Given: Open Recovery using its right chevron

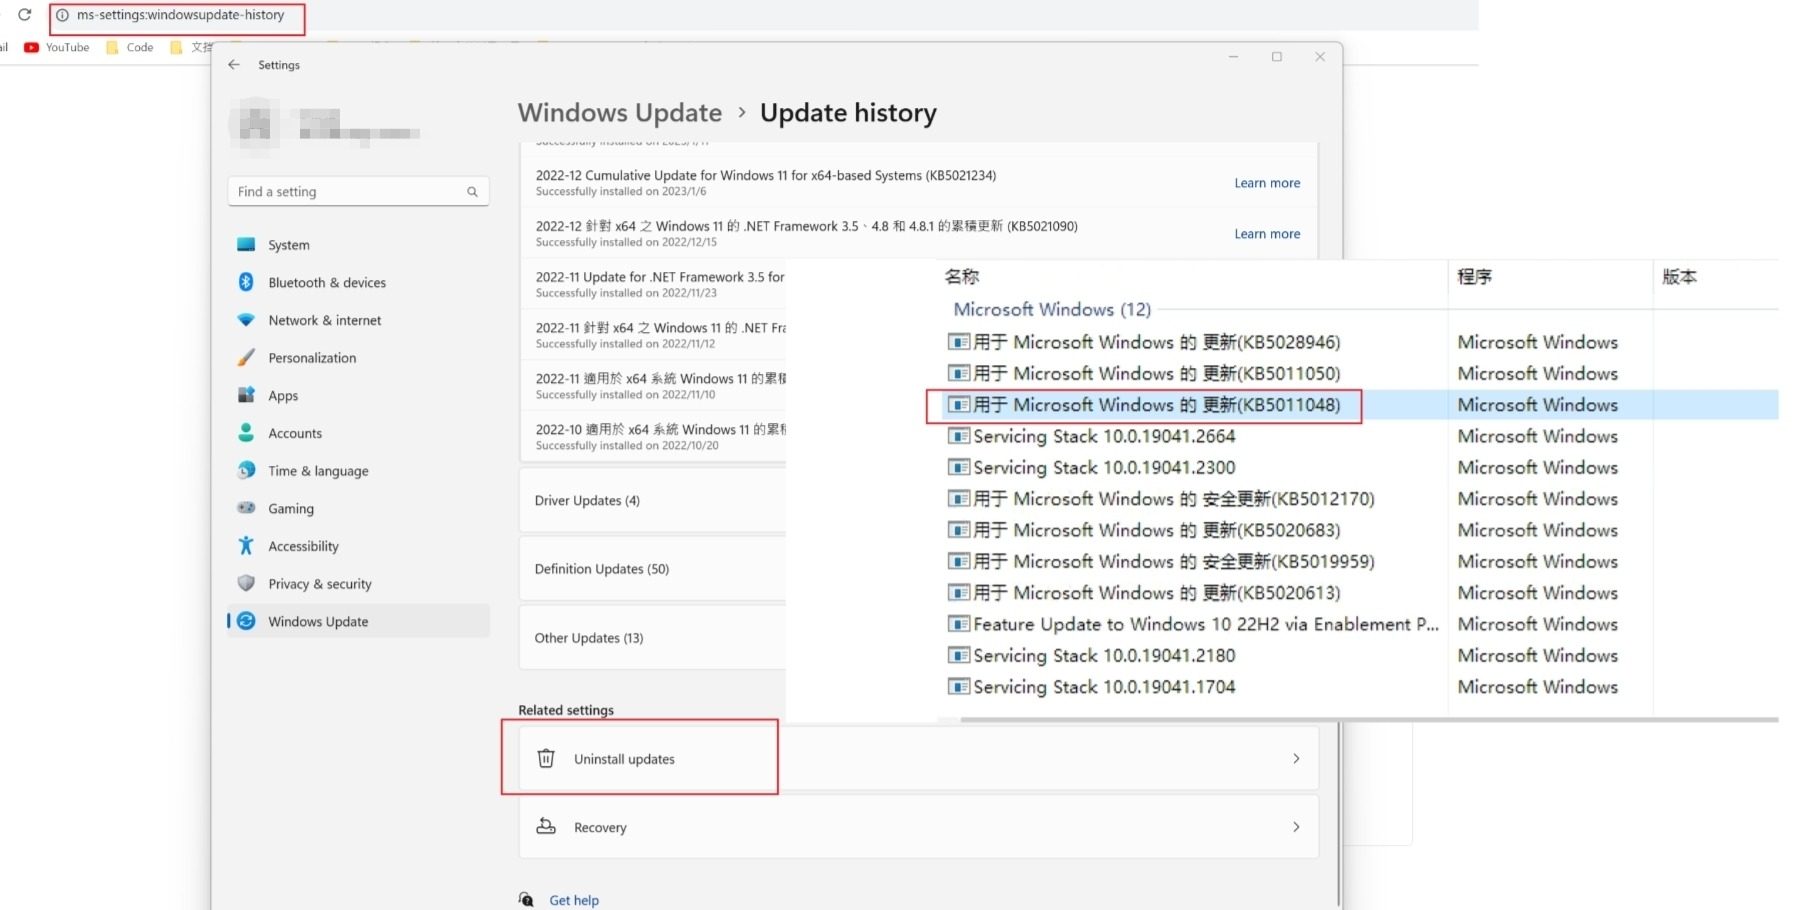Looking at the screenshot, I should point(1296,827).
